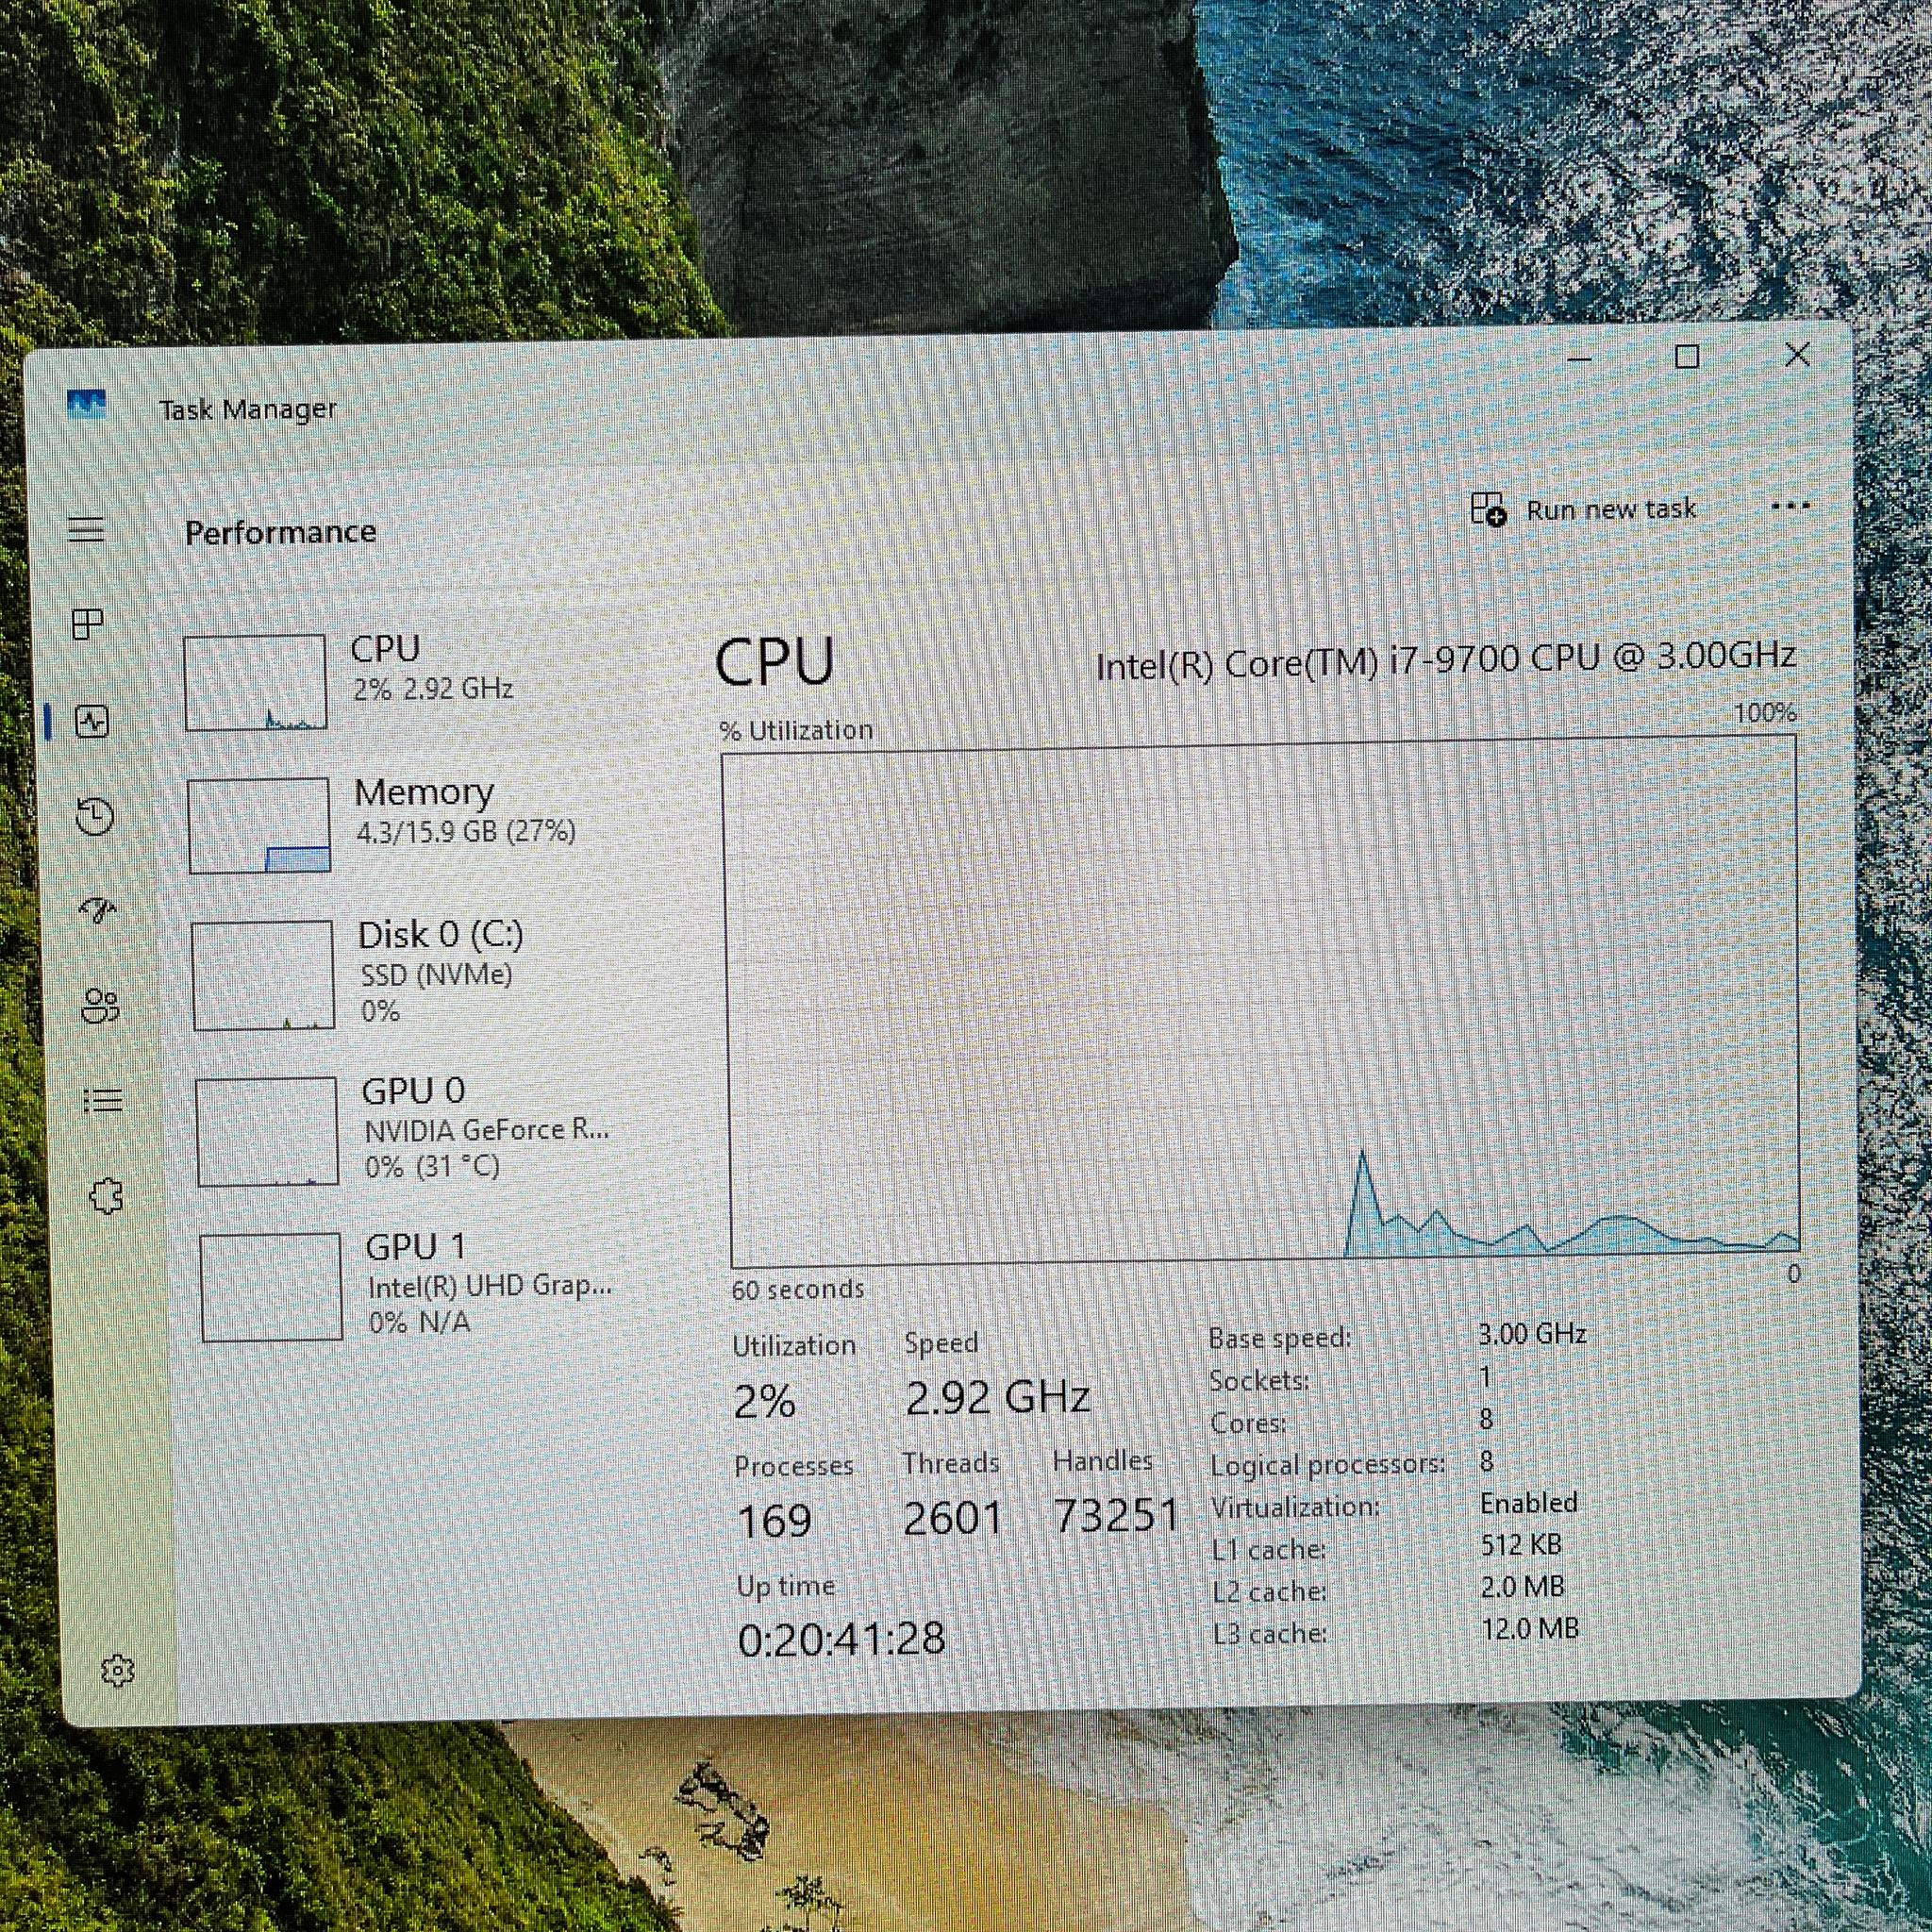Click the '2.92 GHz' speed value
This screenshot has width=1932, height=1932.
click(x=997, y=1397)
